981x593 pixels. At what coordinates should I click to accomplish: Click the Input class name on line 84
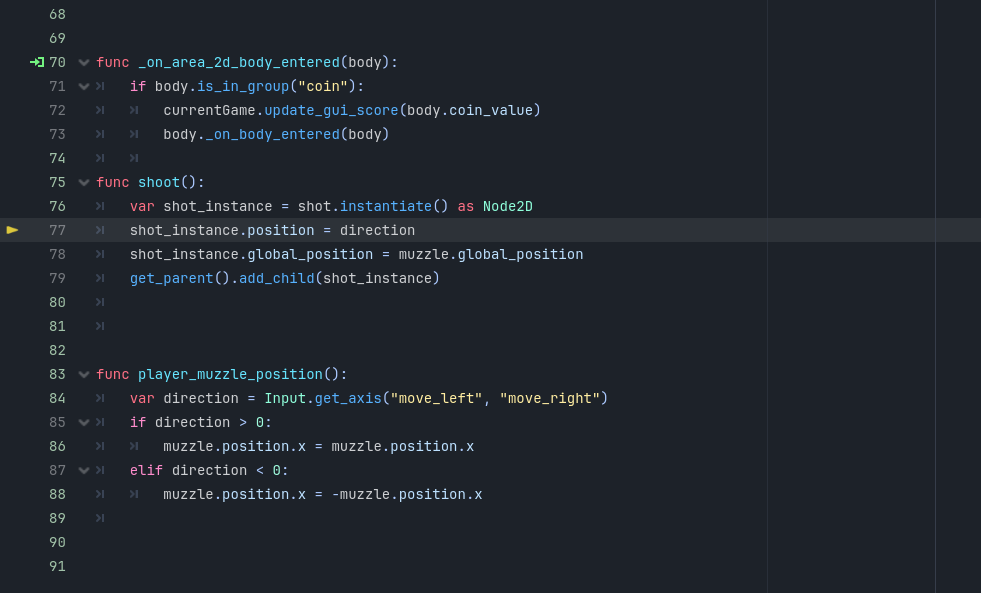(285, 398)
